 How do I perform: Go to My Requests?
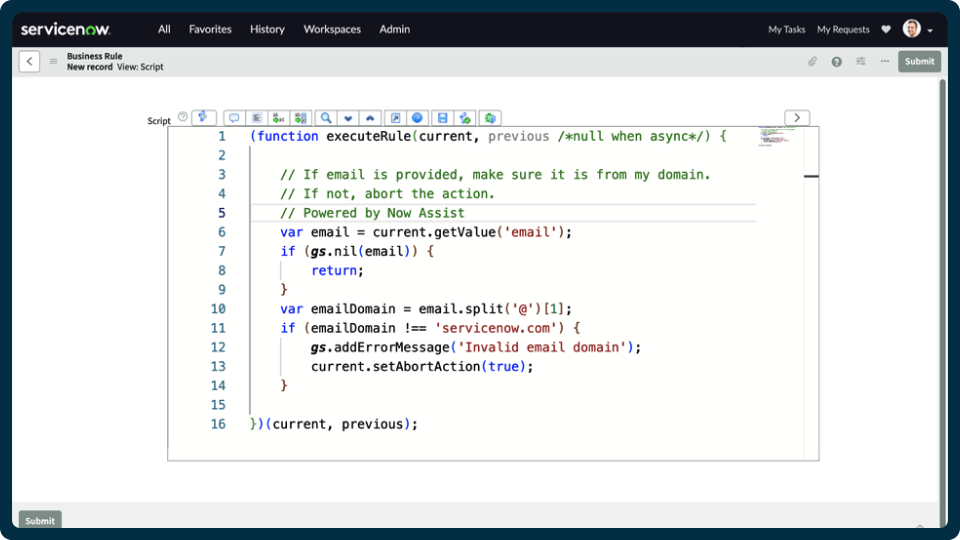coord(843,29)
